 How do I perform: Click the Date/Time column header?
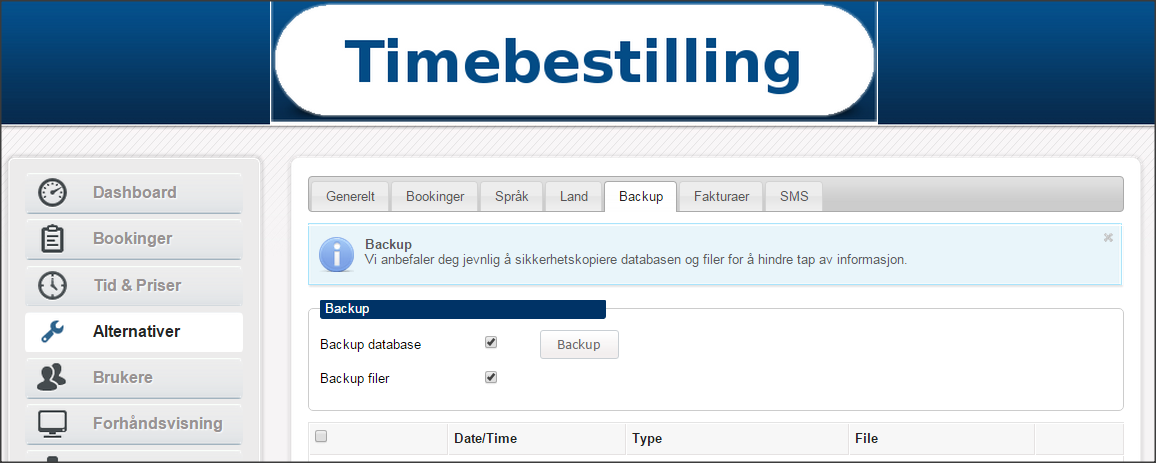pos(485,439)
